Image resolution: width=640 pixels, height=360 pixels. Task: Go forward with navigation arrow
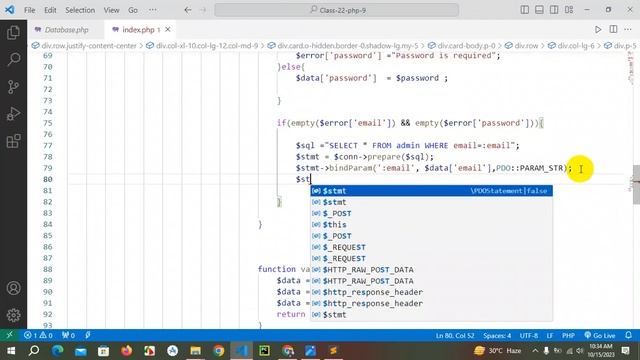(203, 10)
